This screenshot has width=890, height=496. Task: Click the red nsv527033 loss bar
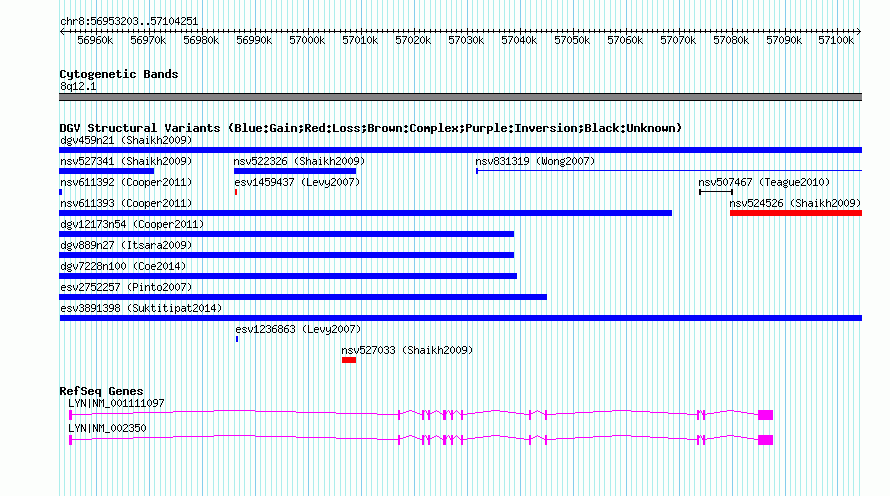(x=349, y=360)
